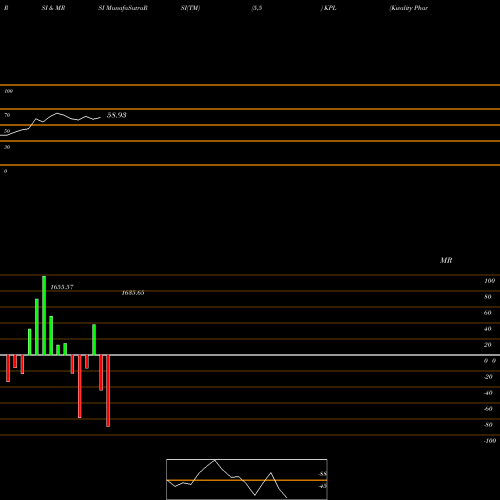
Task: Open the mini chart thumbnail at bottom
Action: (x=247, y=479)
